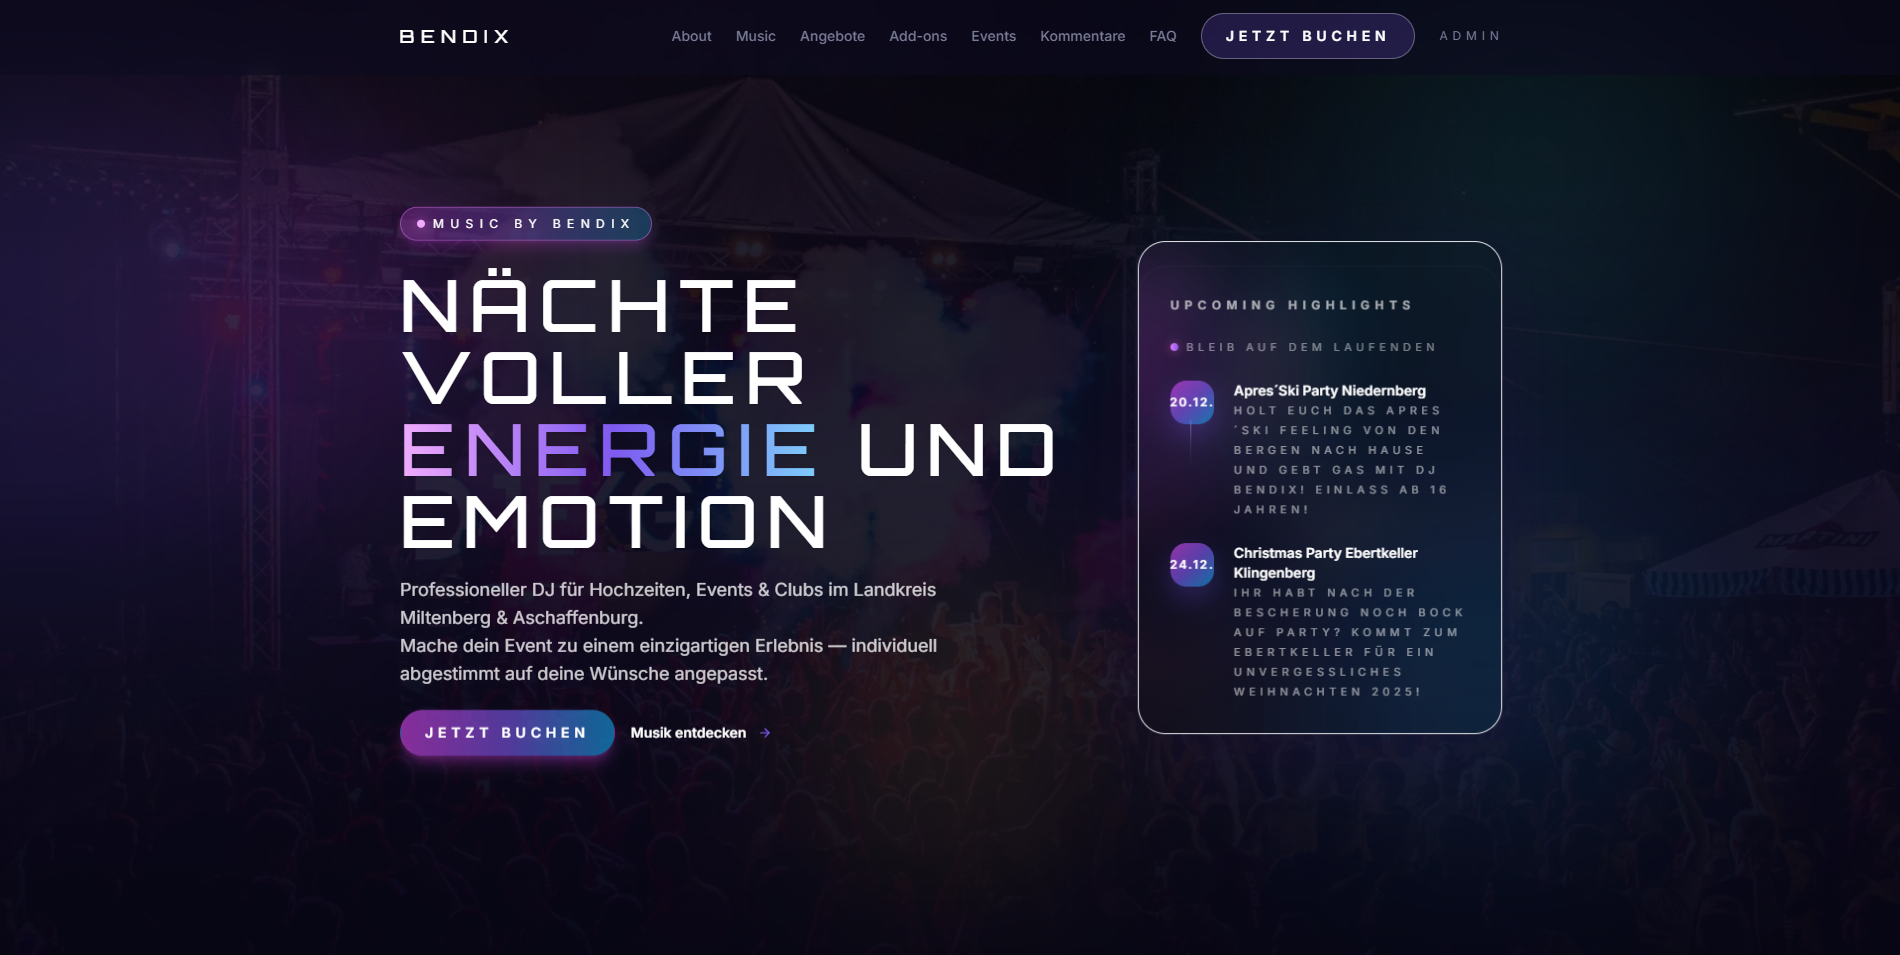
Task: Click the 24.12. date badge icon
Action: click(x=1192, y=564)
